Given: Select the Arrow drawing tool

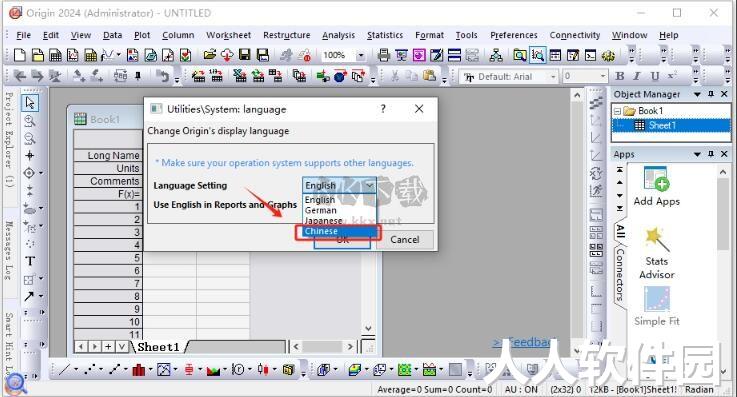Looking at the screenshot, I should point(29,296).
